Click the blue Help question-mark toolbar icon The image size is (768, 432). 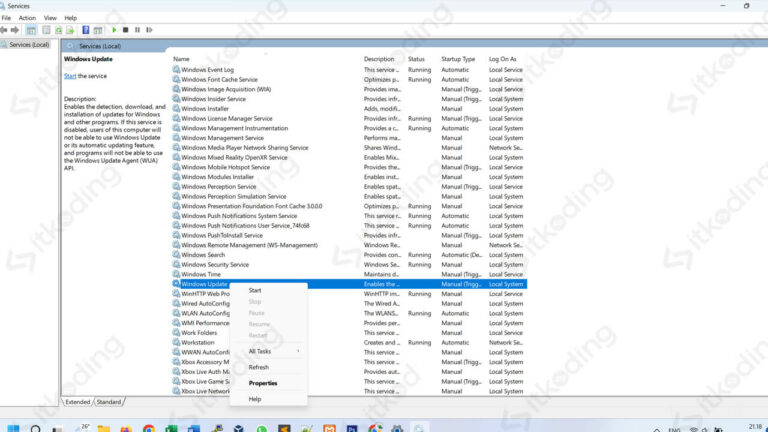coord(86,30)
